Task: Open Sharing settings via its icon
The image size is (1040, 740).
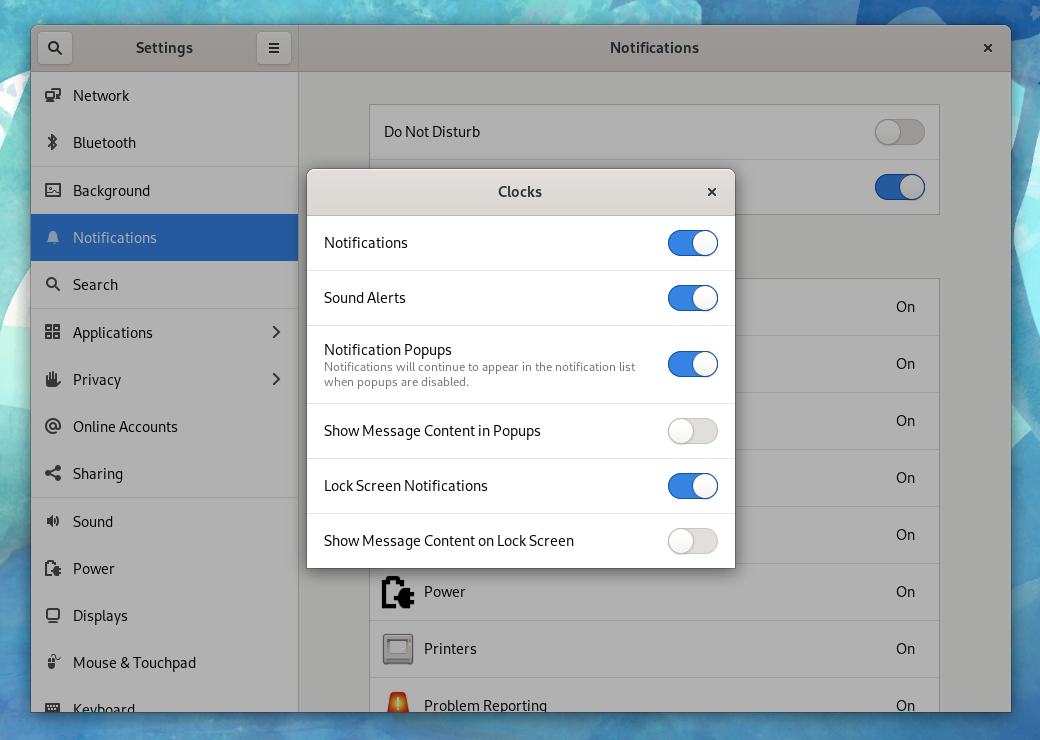Action: click(52, 473)
